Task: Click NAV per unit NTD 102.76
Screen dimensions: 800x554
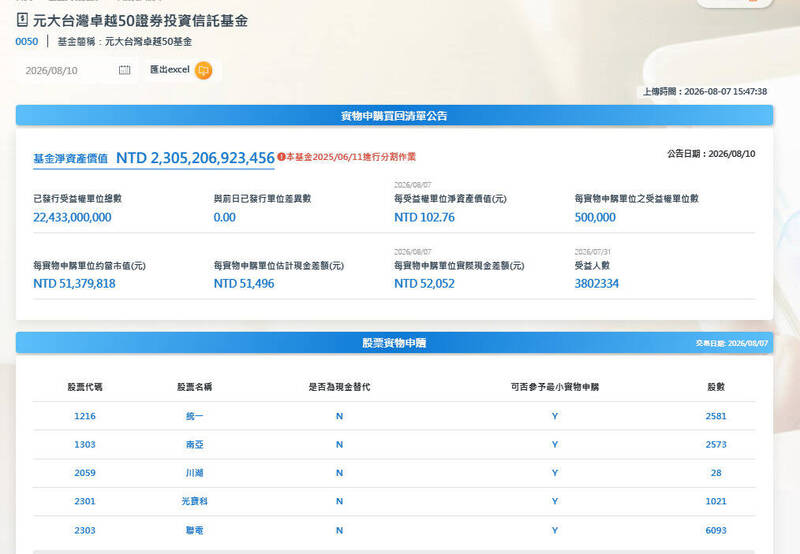Action: pos(424,217)
